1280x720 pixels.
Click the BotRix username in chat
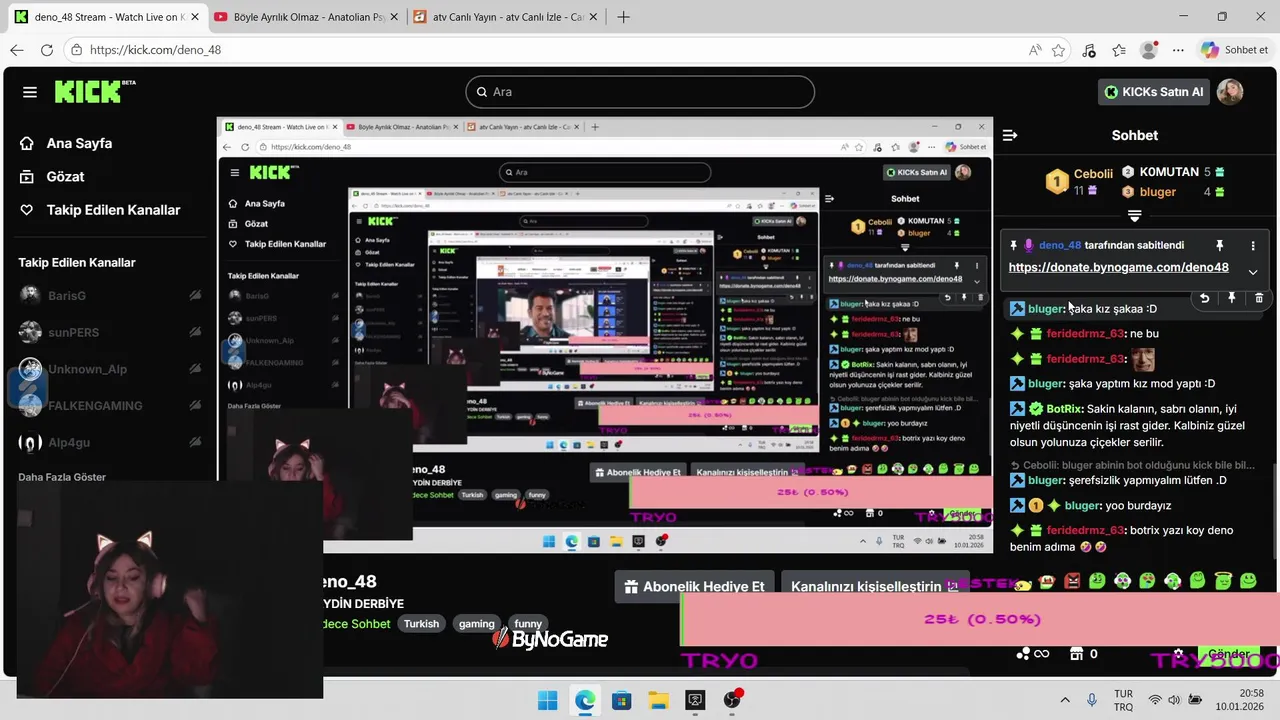coord(1065,409)
